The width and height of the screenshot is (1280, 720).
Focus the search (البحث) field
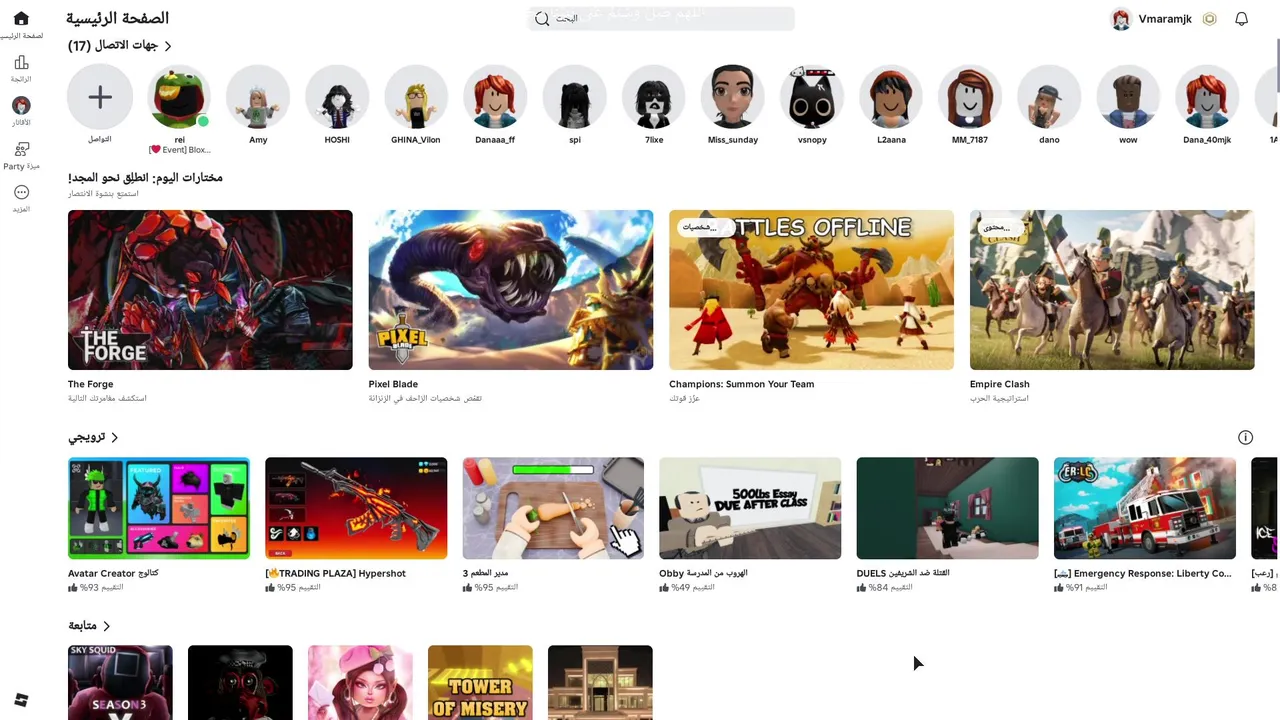[x=661, y=19]
